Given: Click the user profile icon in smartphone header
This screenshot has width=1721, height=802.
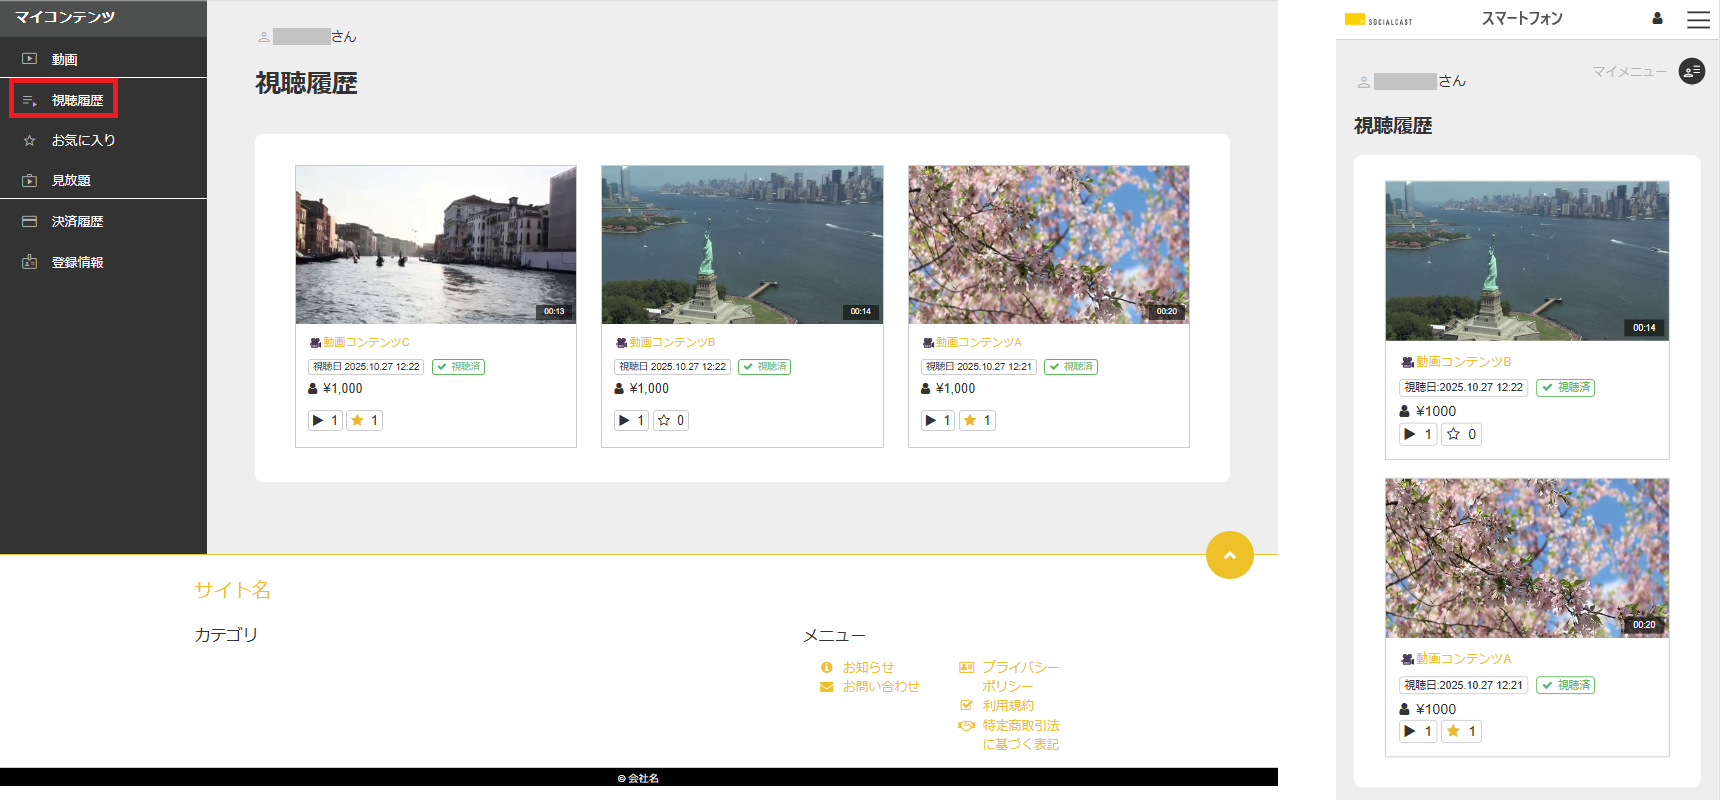Looking at the screenshot, I should pos(1657,18).
